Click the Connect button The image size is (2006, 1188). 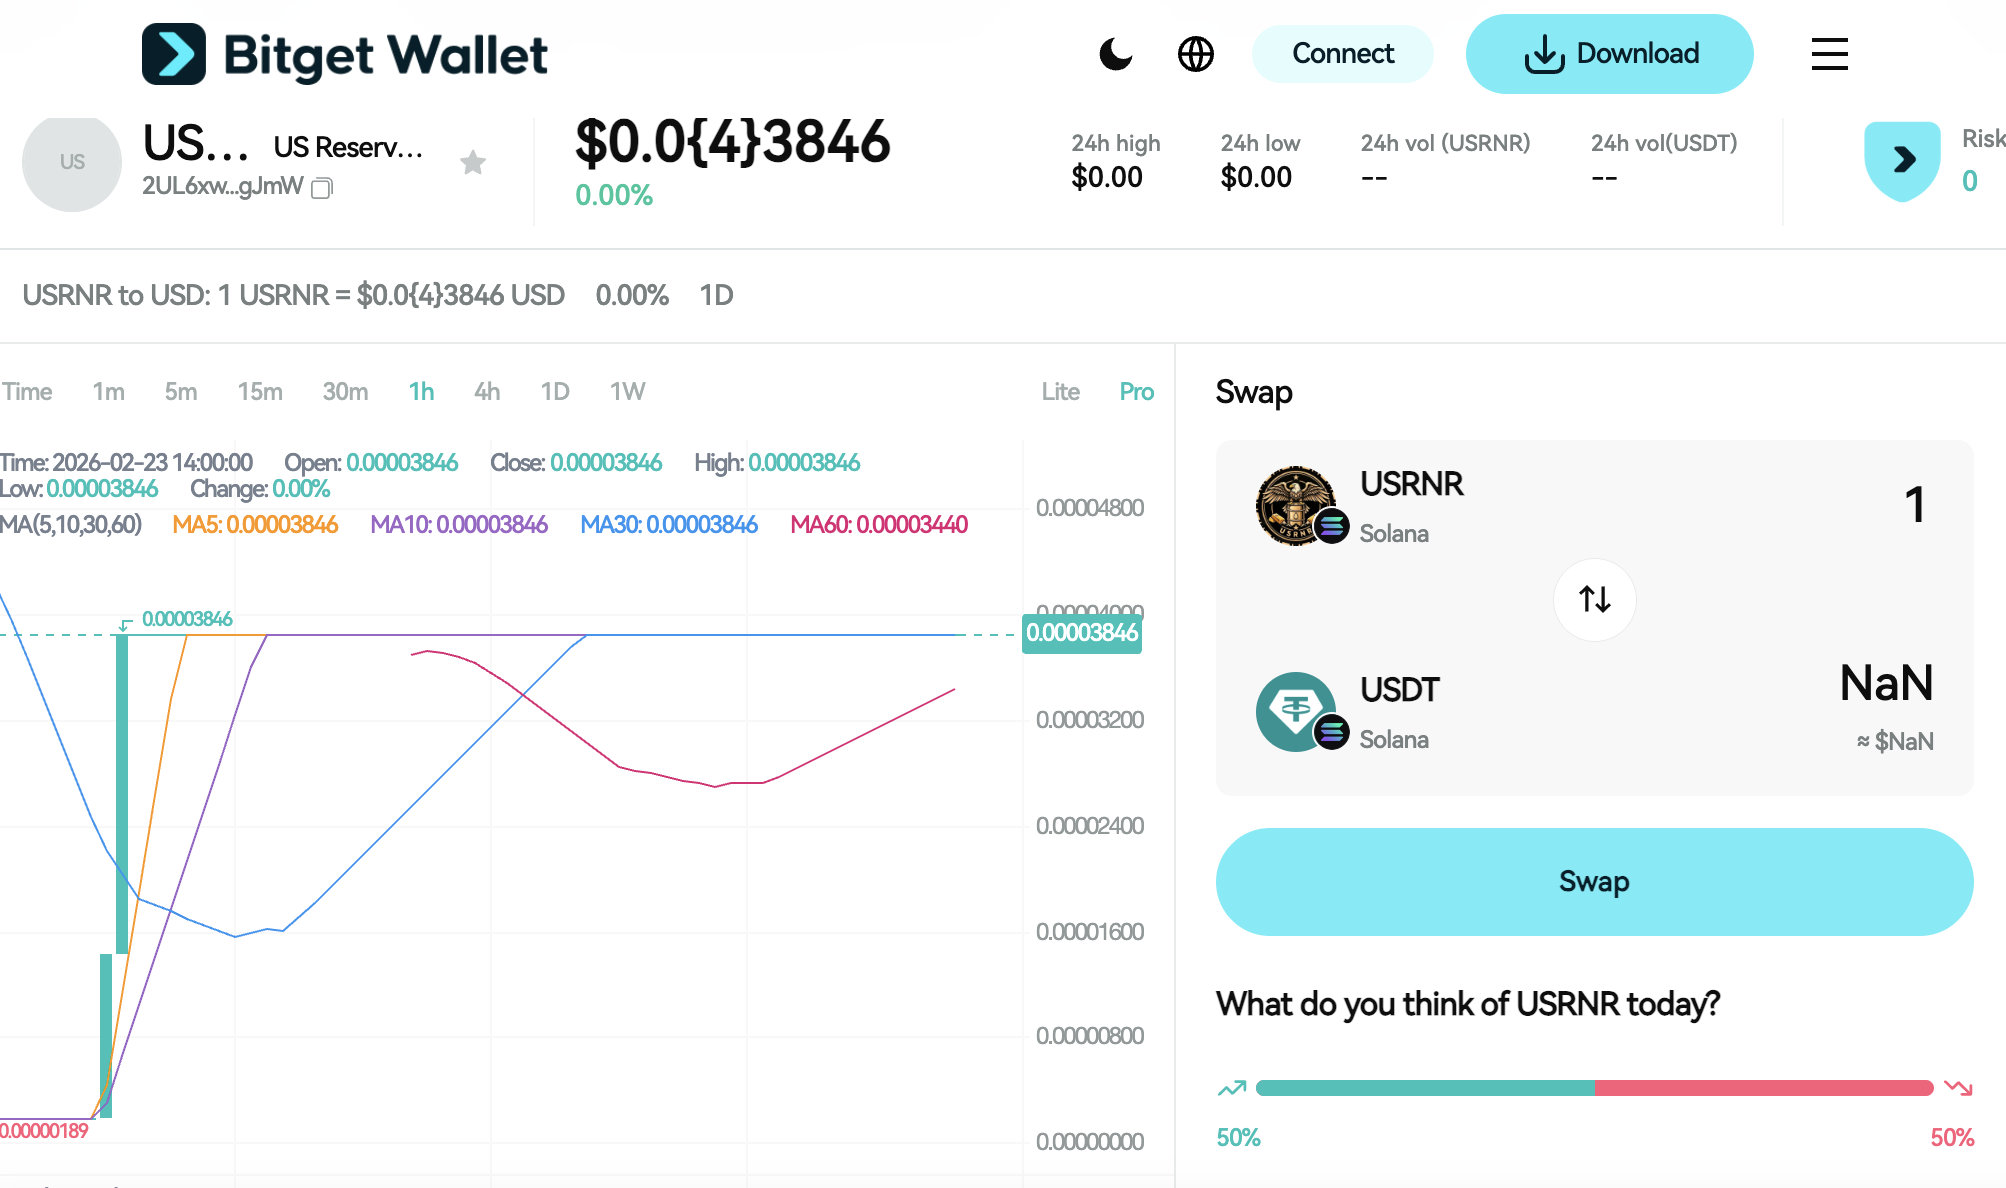click(1342, 54)
